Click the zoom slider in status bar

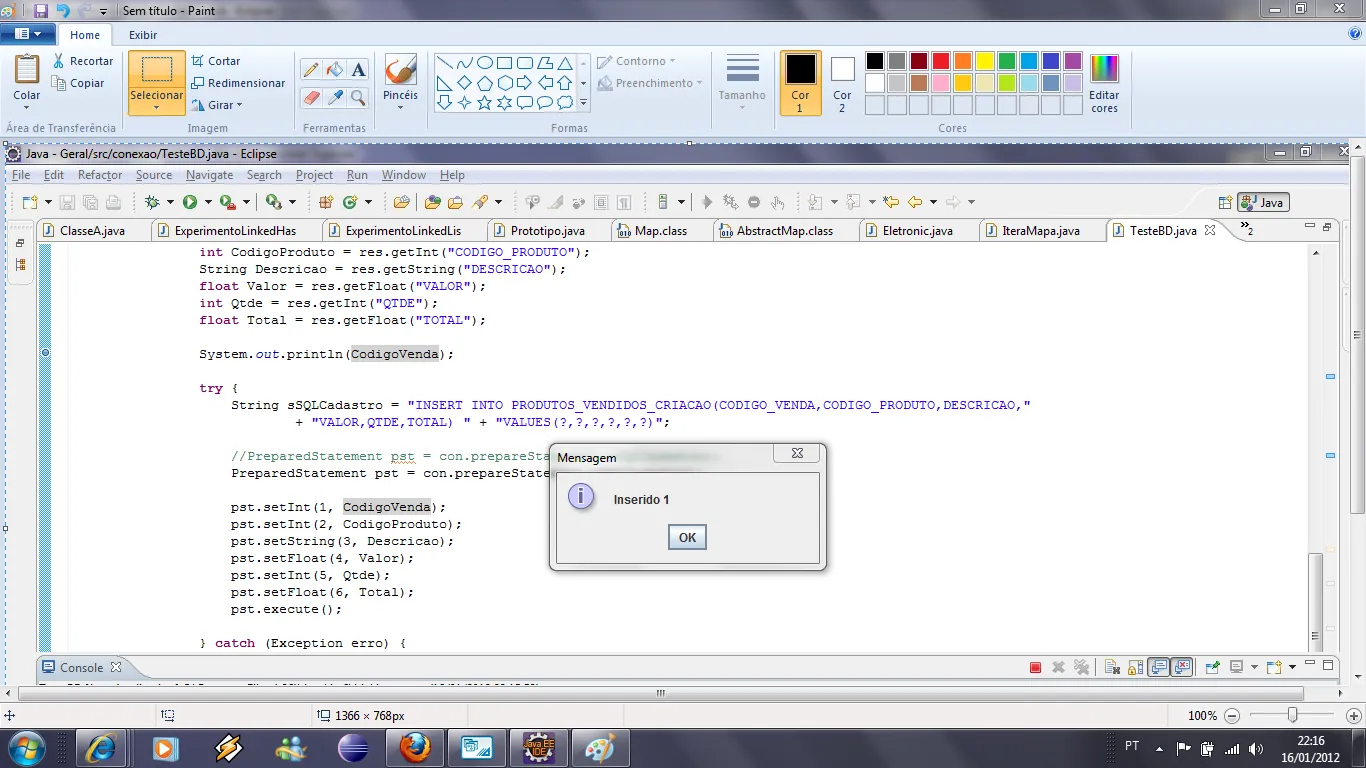click(x=1292, y=715)
